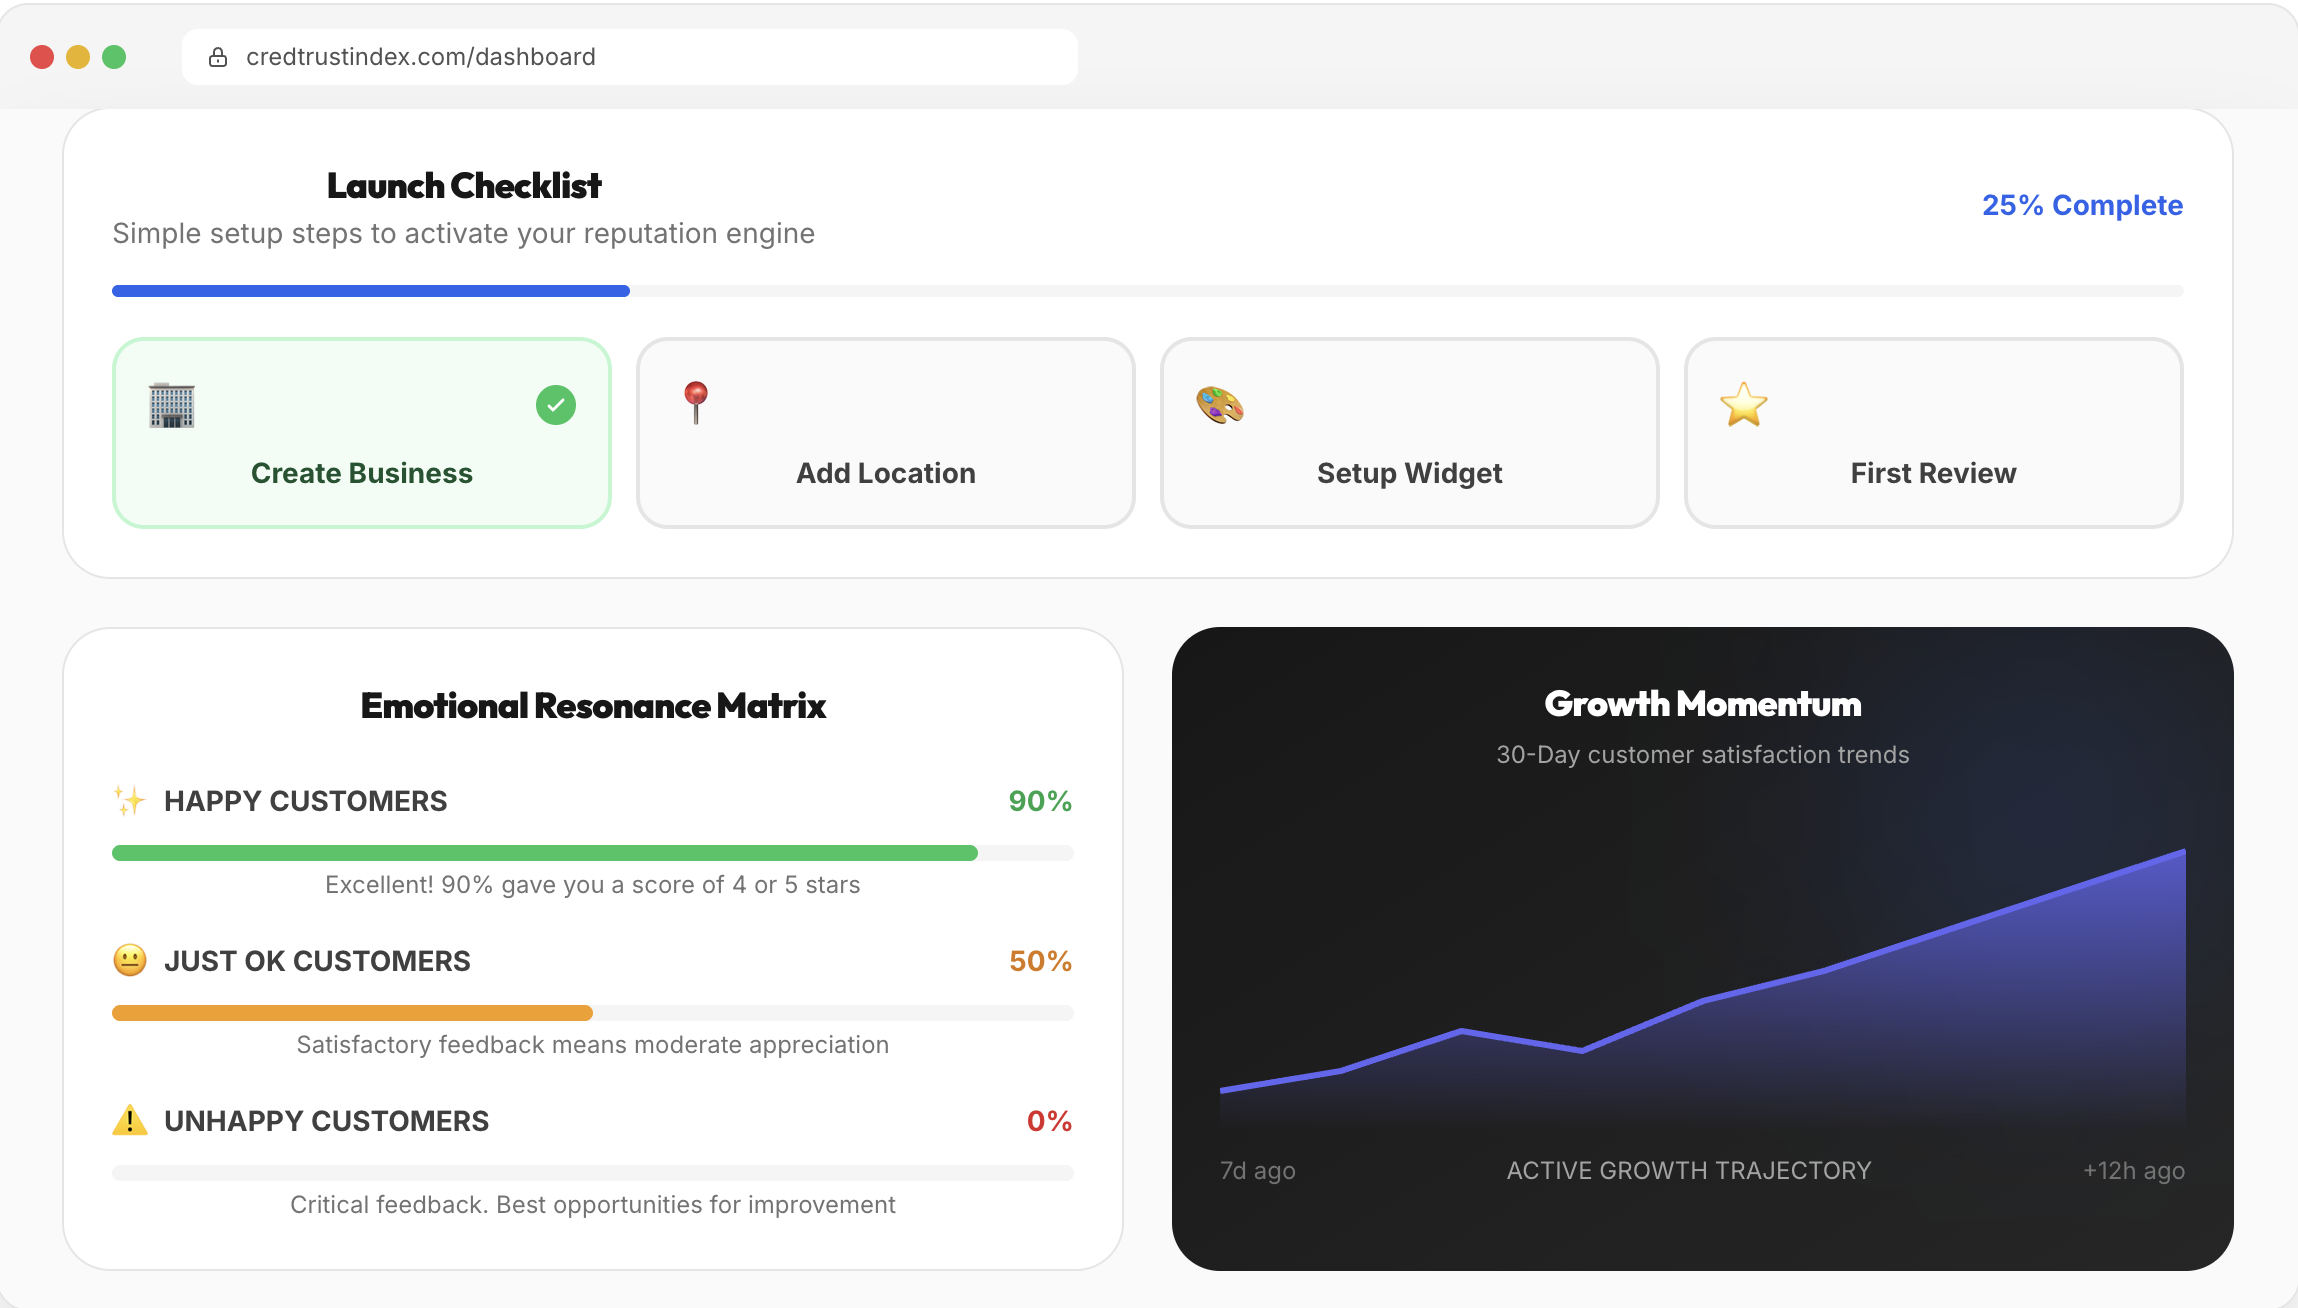Click the padlock icon in the address bar
Image resolution: width=2298 pixels, height=1308 pixels.
[x=218, y=57]
